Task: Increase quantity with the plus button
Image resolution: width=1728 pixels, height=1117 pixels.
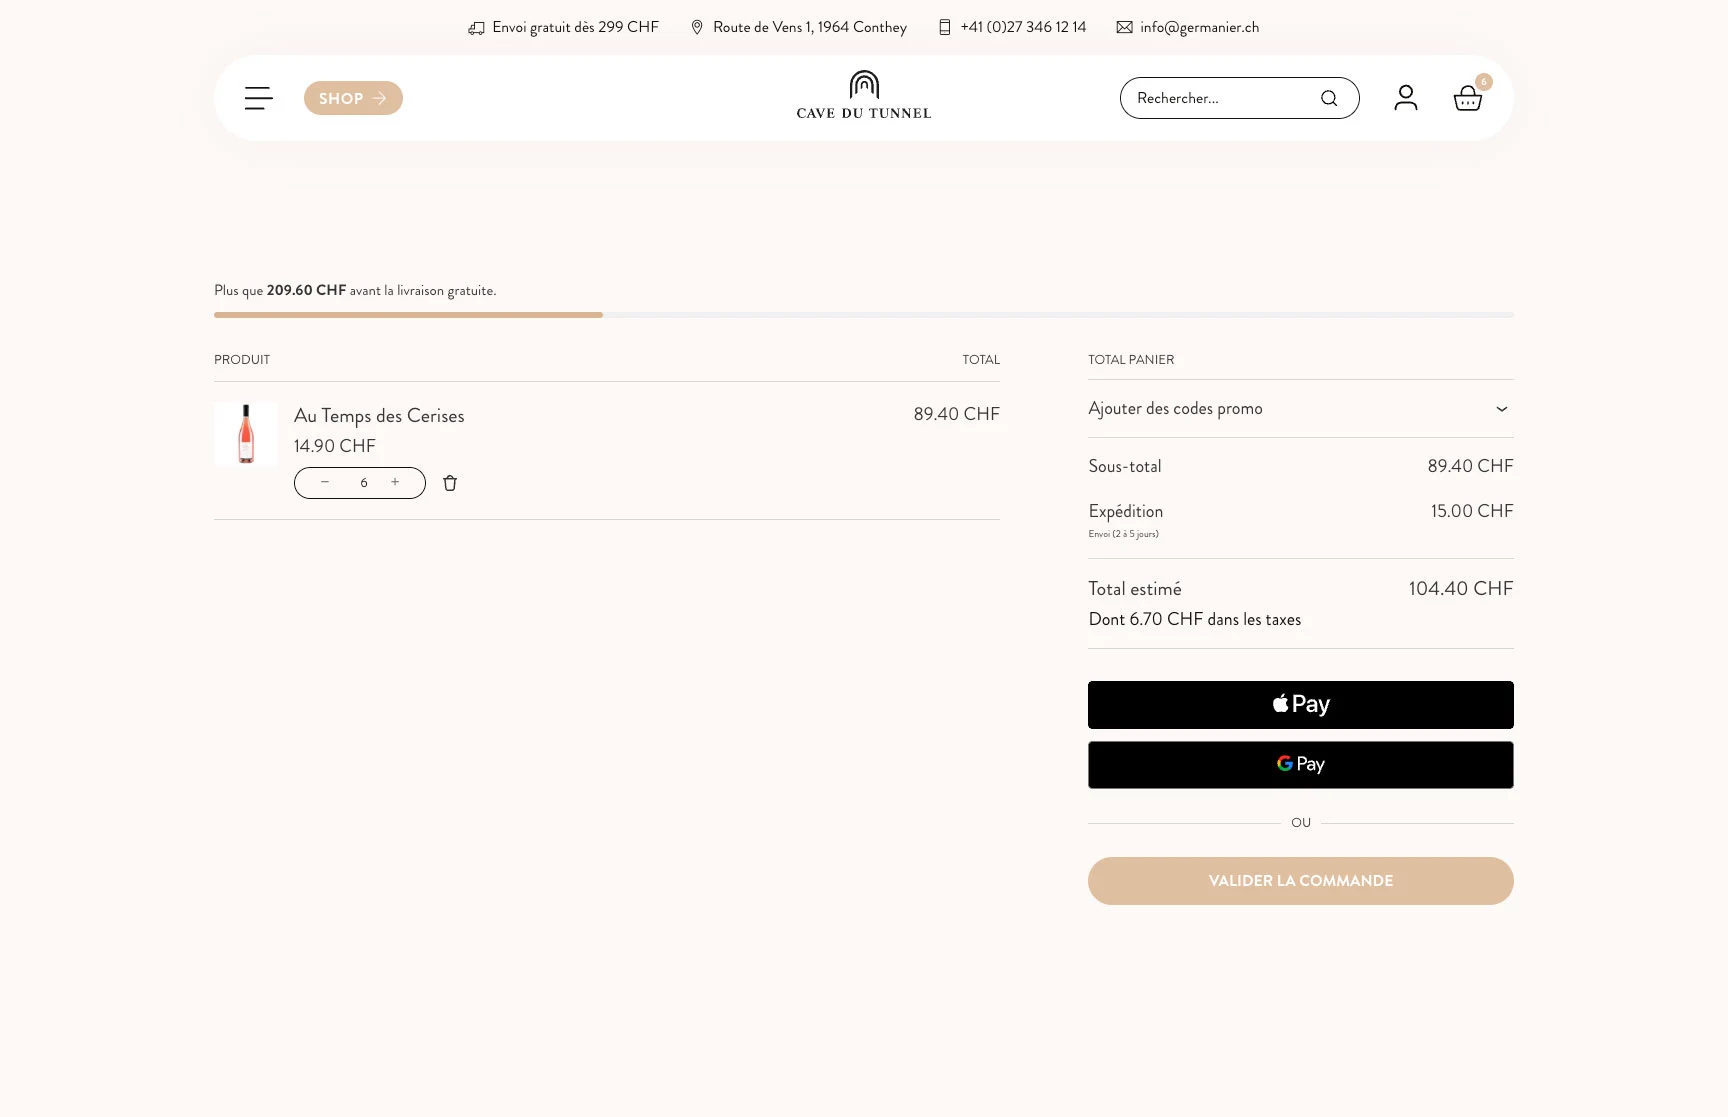Action: (395, 482)
